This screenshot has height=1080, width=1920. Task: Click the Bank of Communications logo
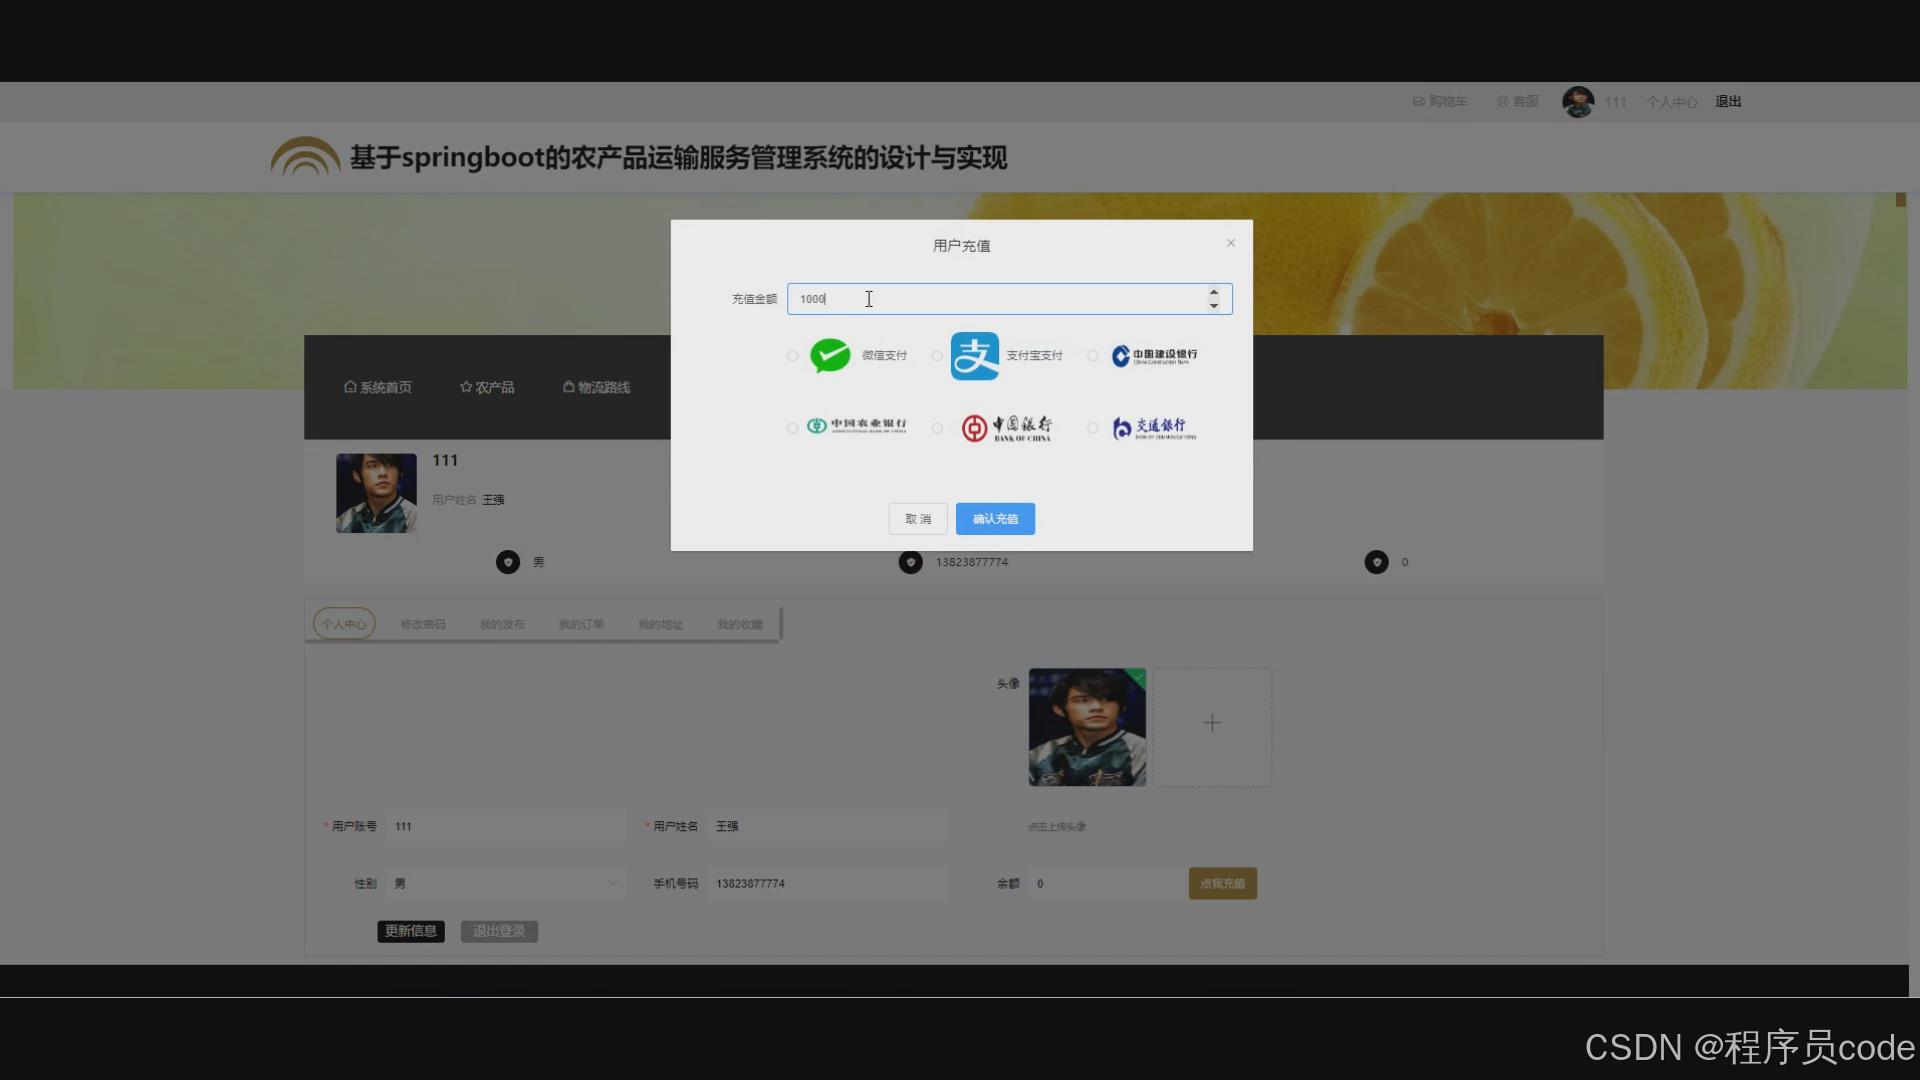[1154, 428]
